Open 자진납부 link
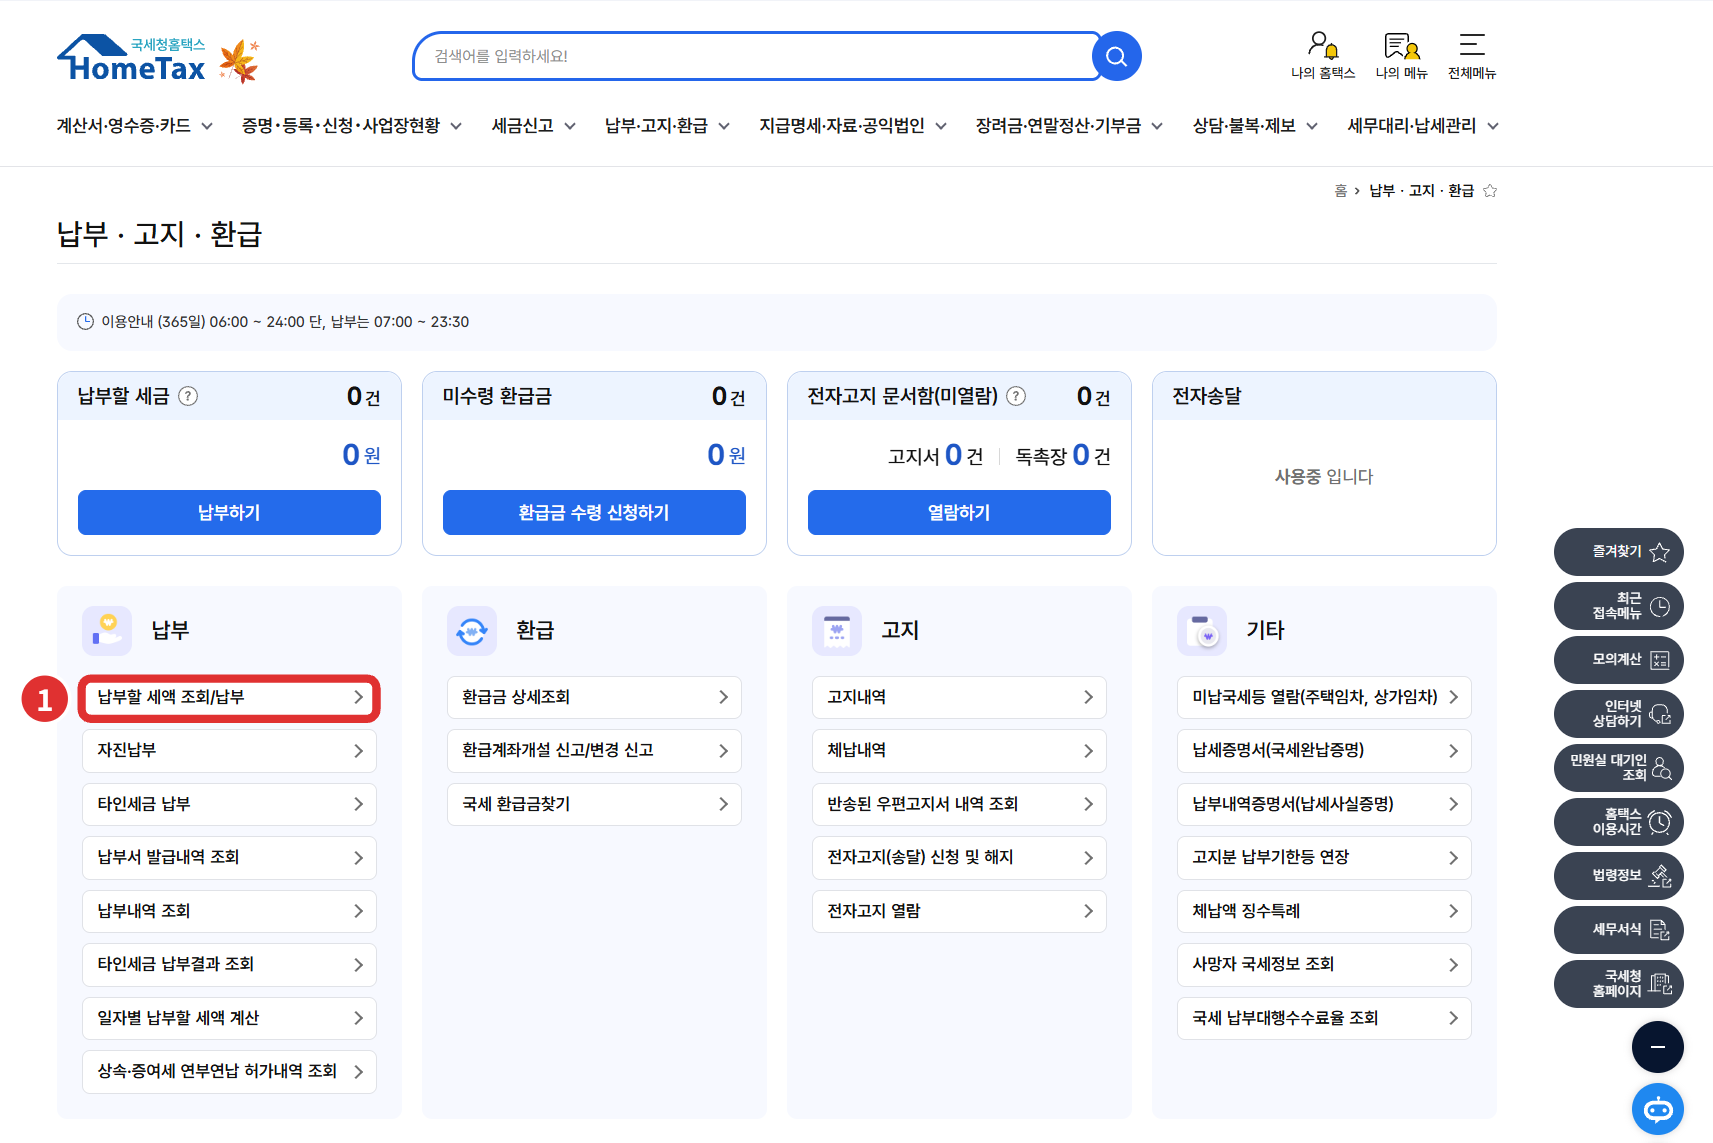Viewport: 1713px width, 1143px height. click(x=229, y=751)
